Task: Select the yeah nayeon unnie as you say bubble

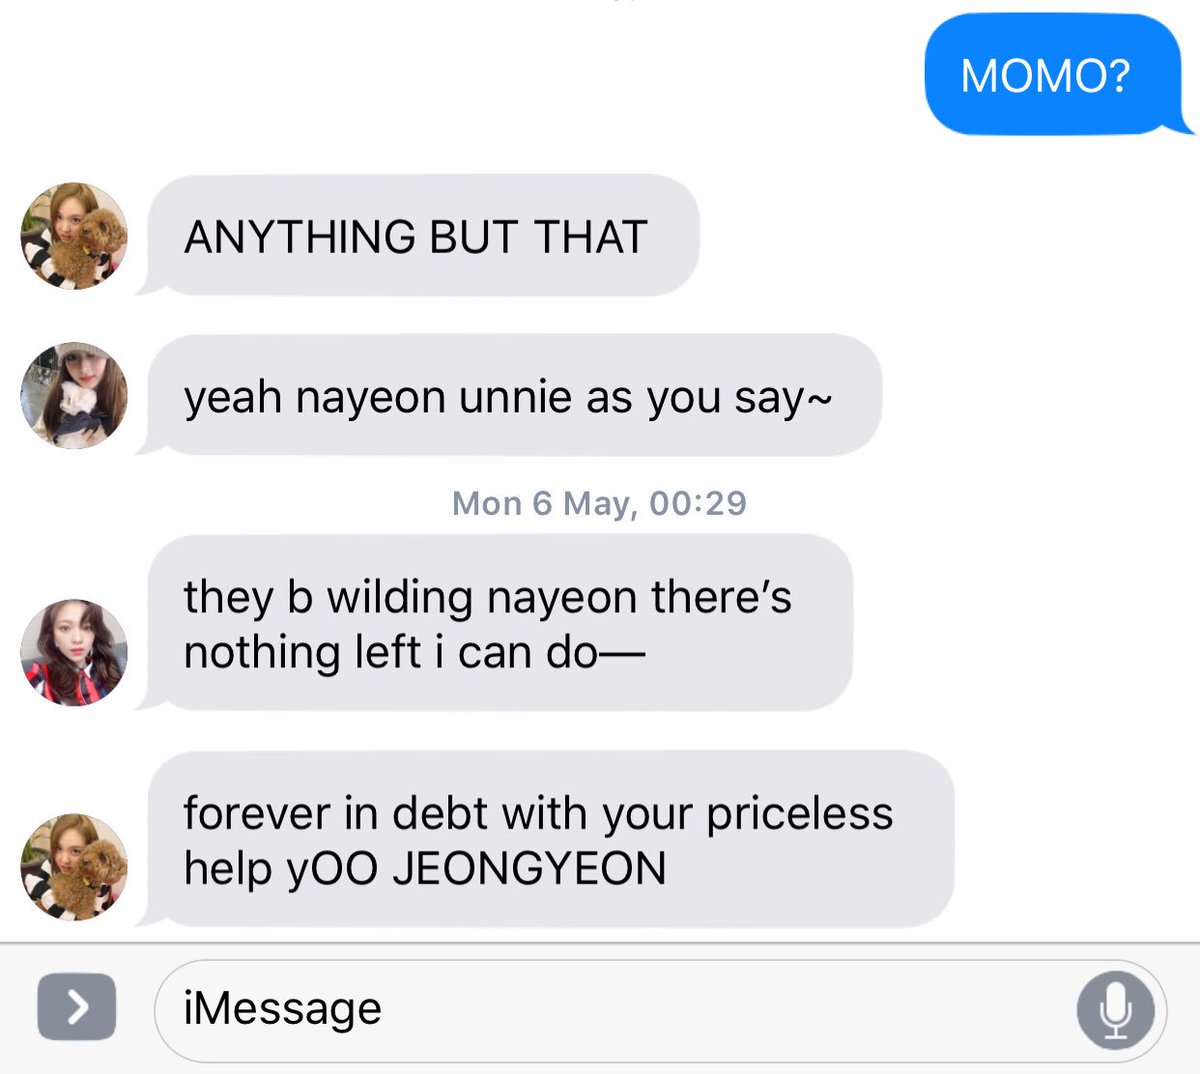Action: tap(509, 396)
